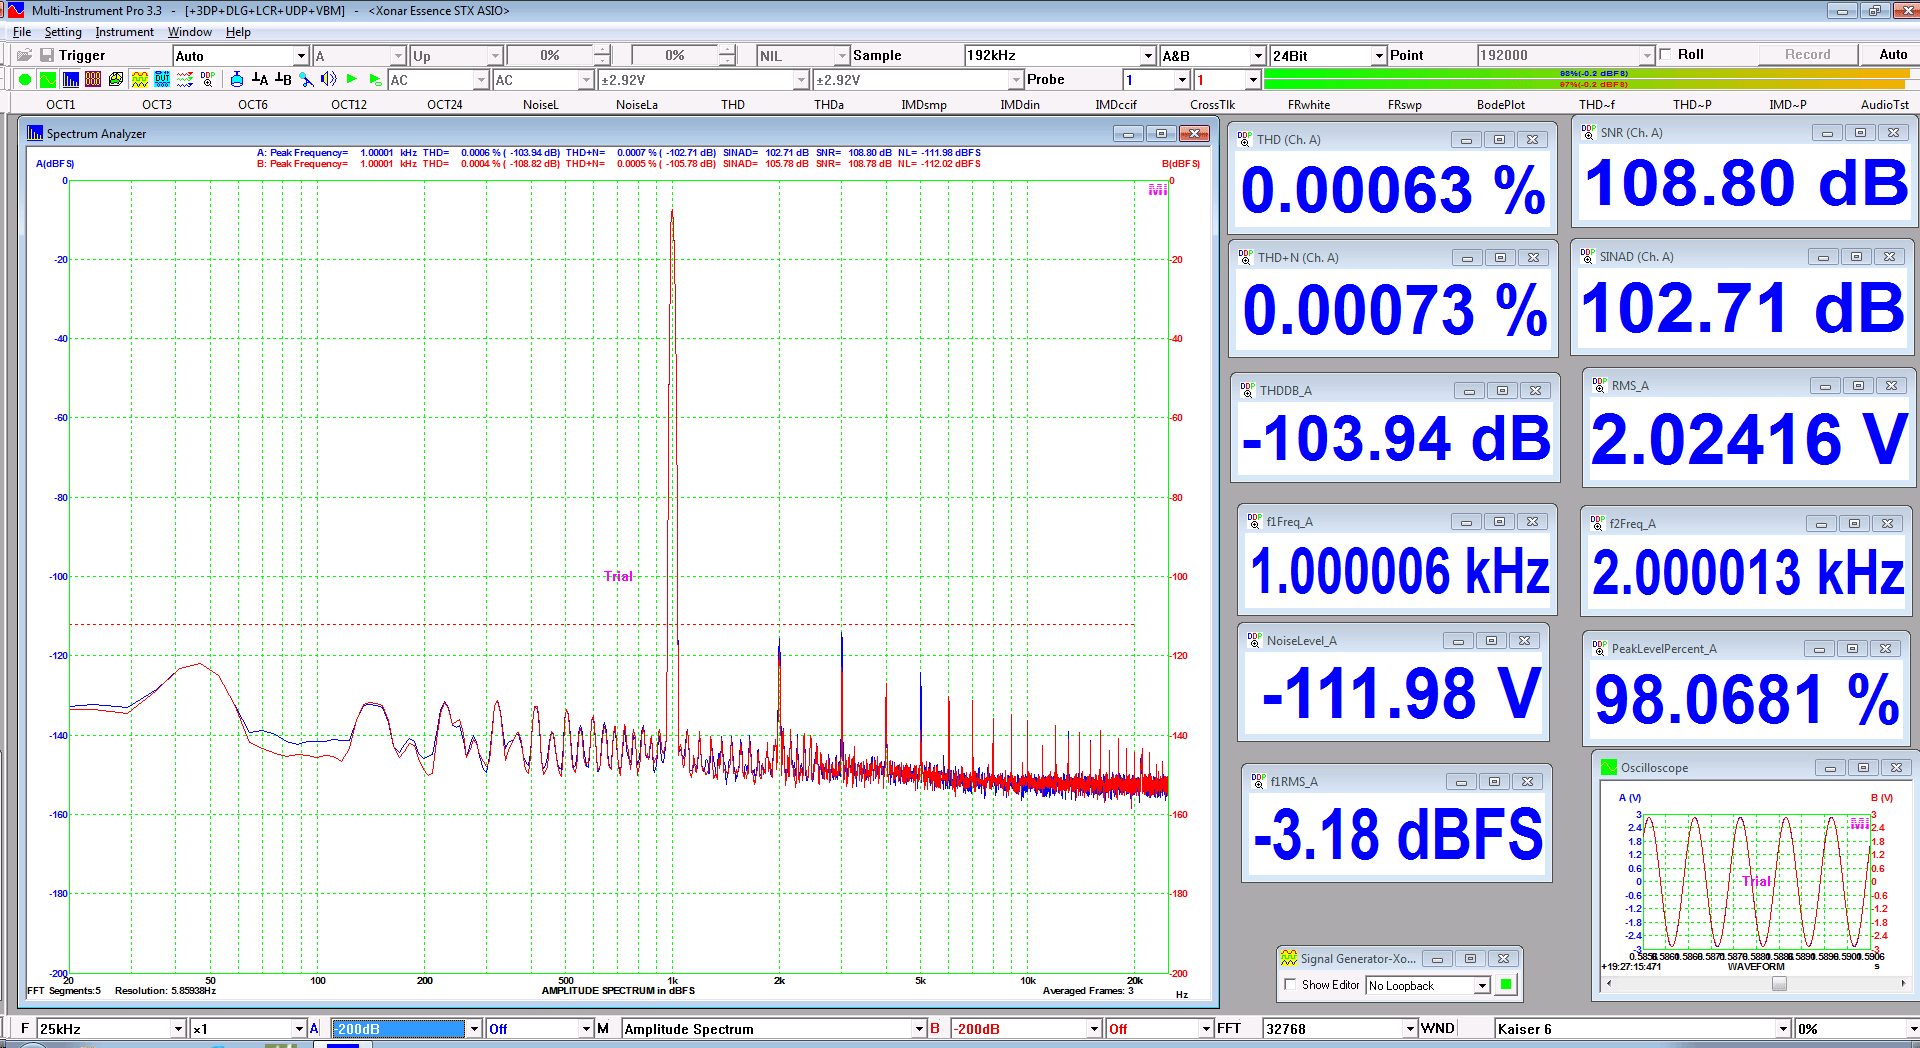The image size is (1920, 1048).
Task: Open the Oscilloscope instrument icon in the toolbar
Action: tap(47, 79)
